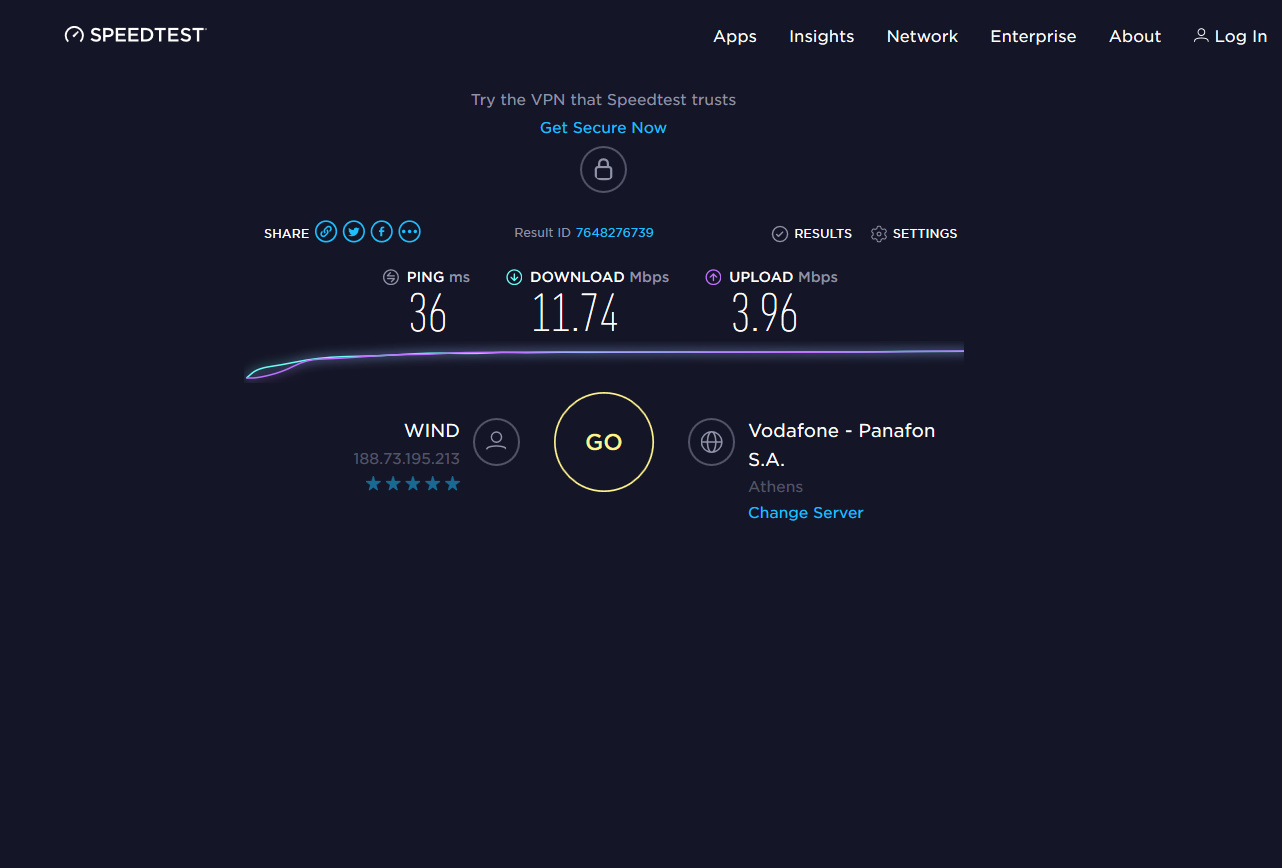Click the server globe icon

(711, 441)
